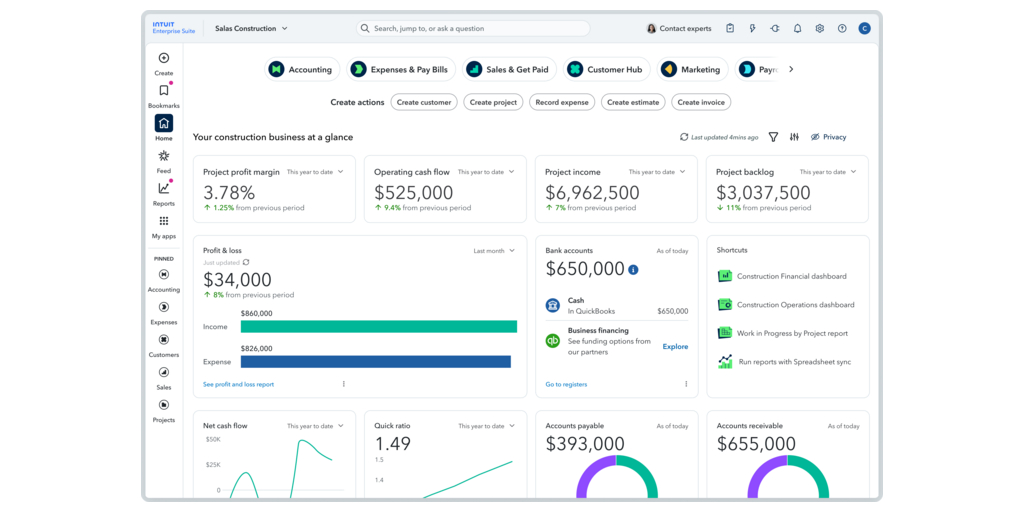Image resolution: width=1024 pixels, height=512 pixels.
Task: Click the filter funnel icon
Action: (x=773, y=137)
